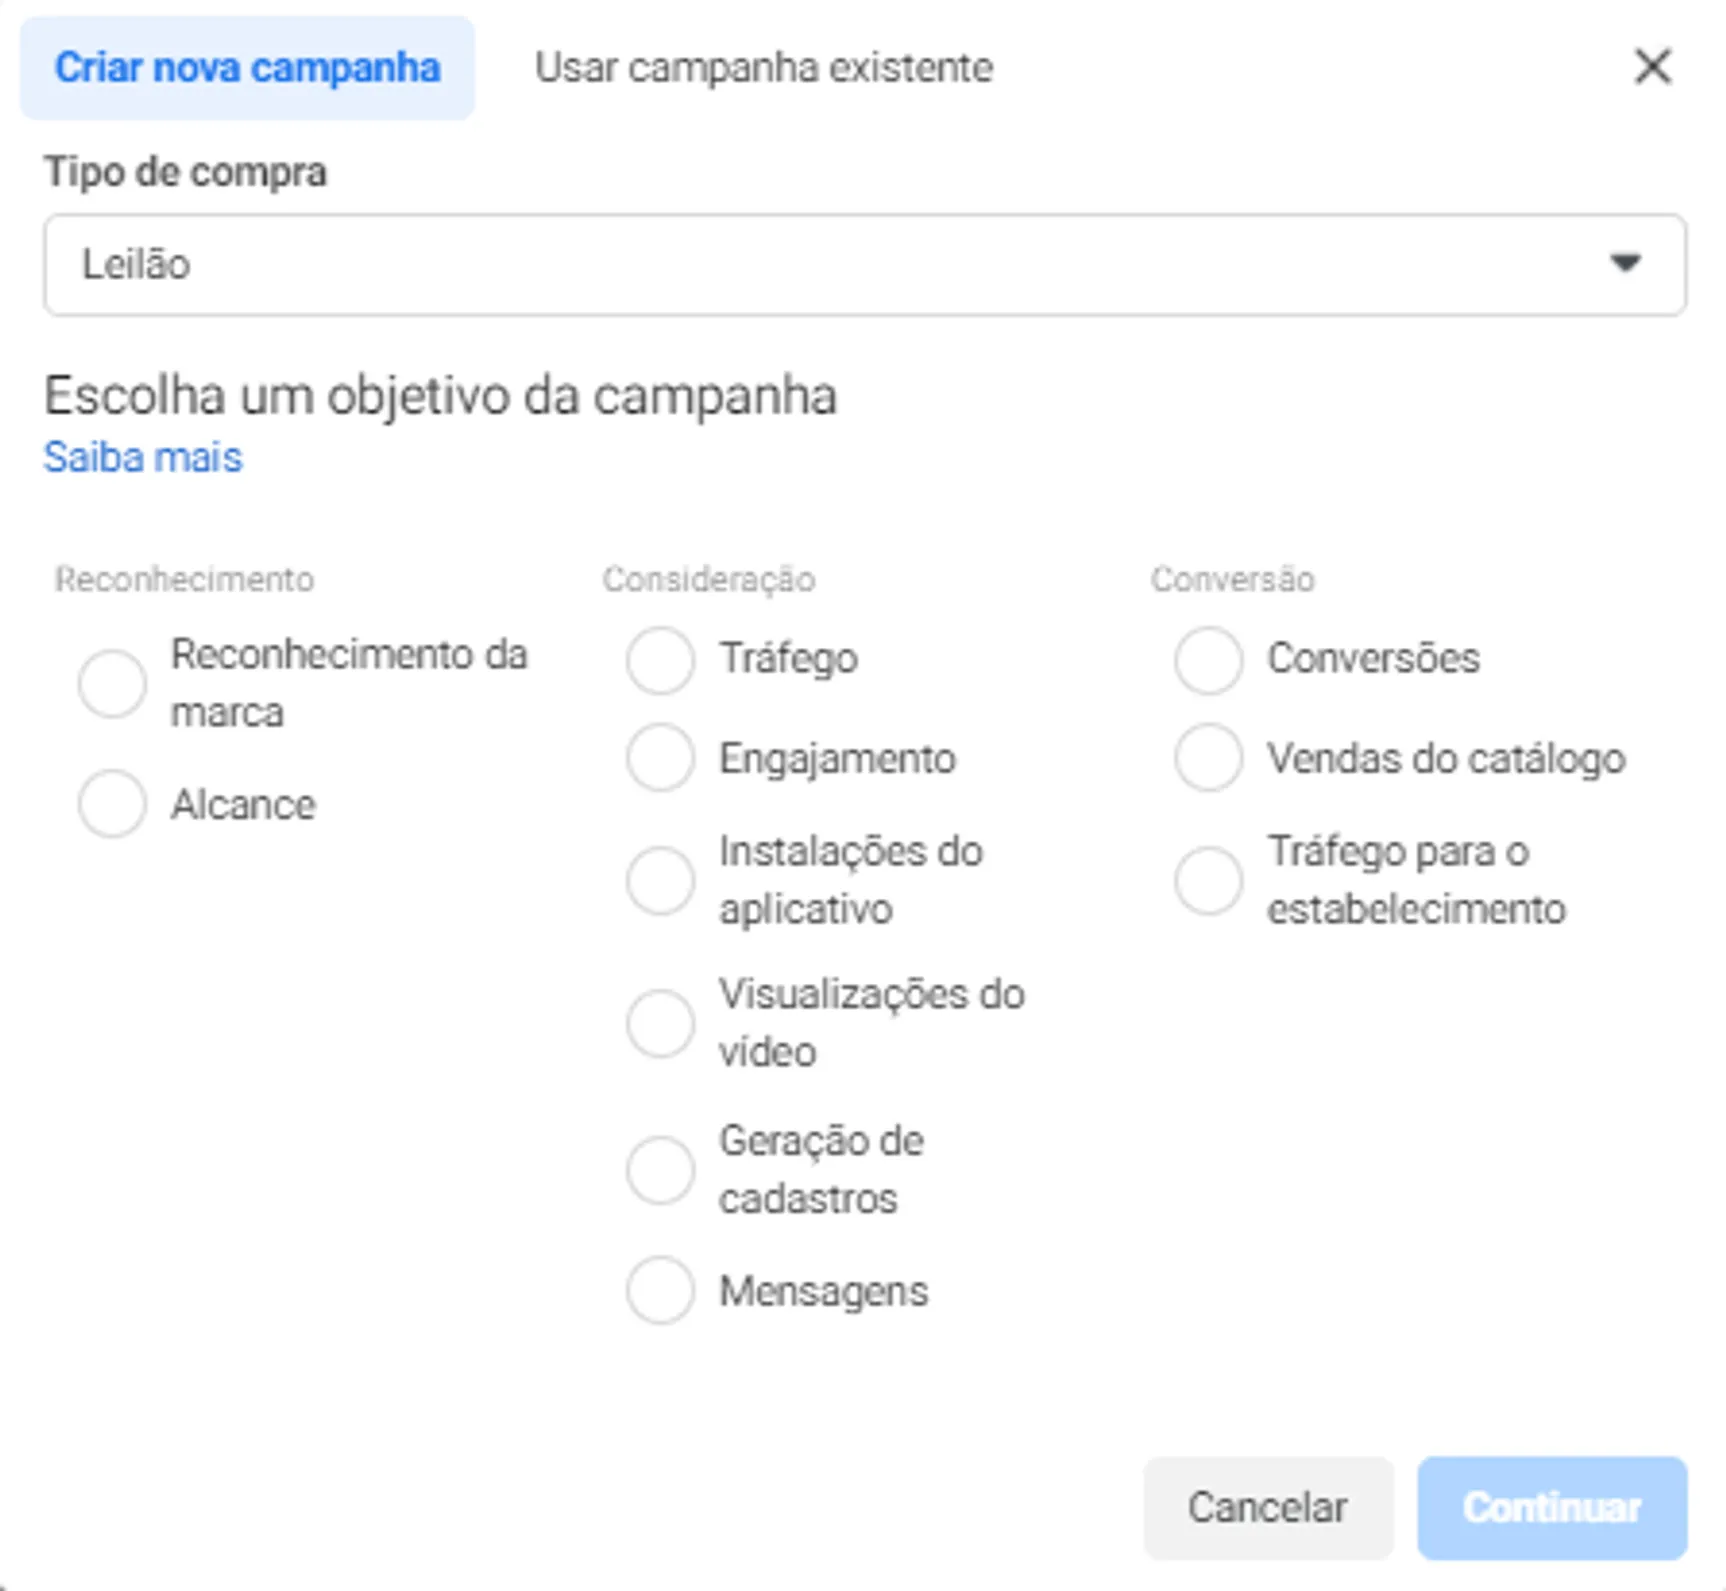Click the Conversões label text
This screenshot has height=1591, width=1726.
[1373, 659]
